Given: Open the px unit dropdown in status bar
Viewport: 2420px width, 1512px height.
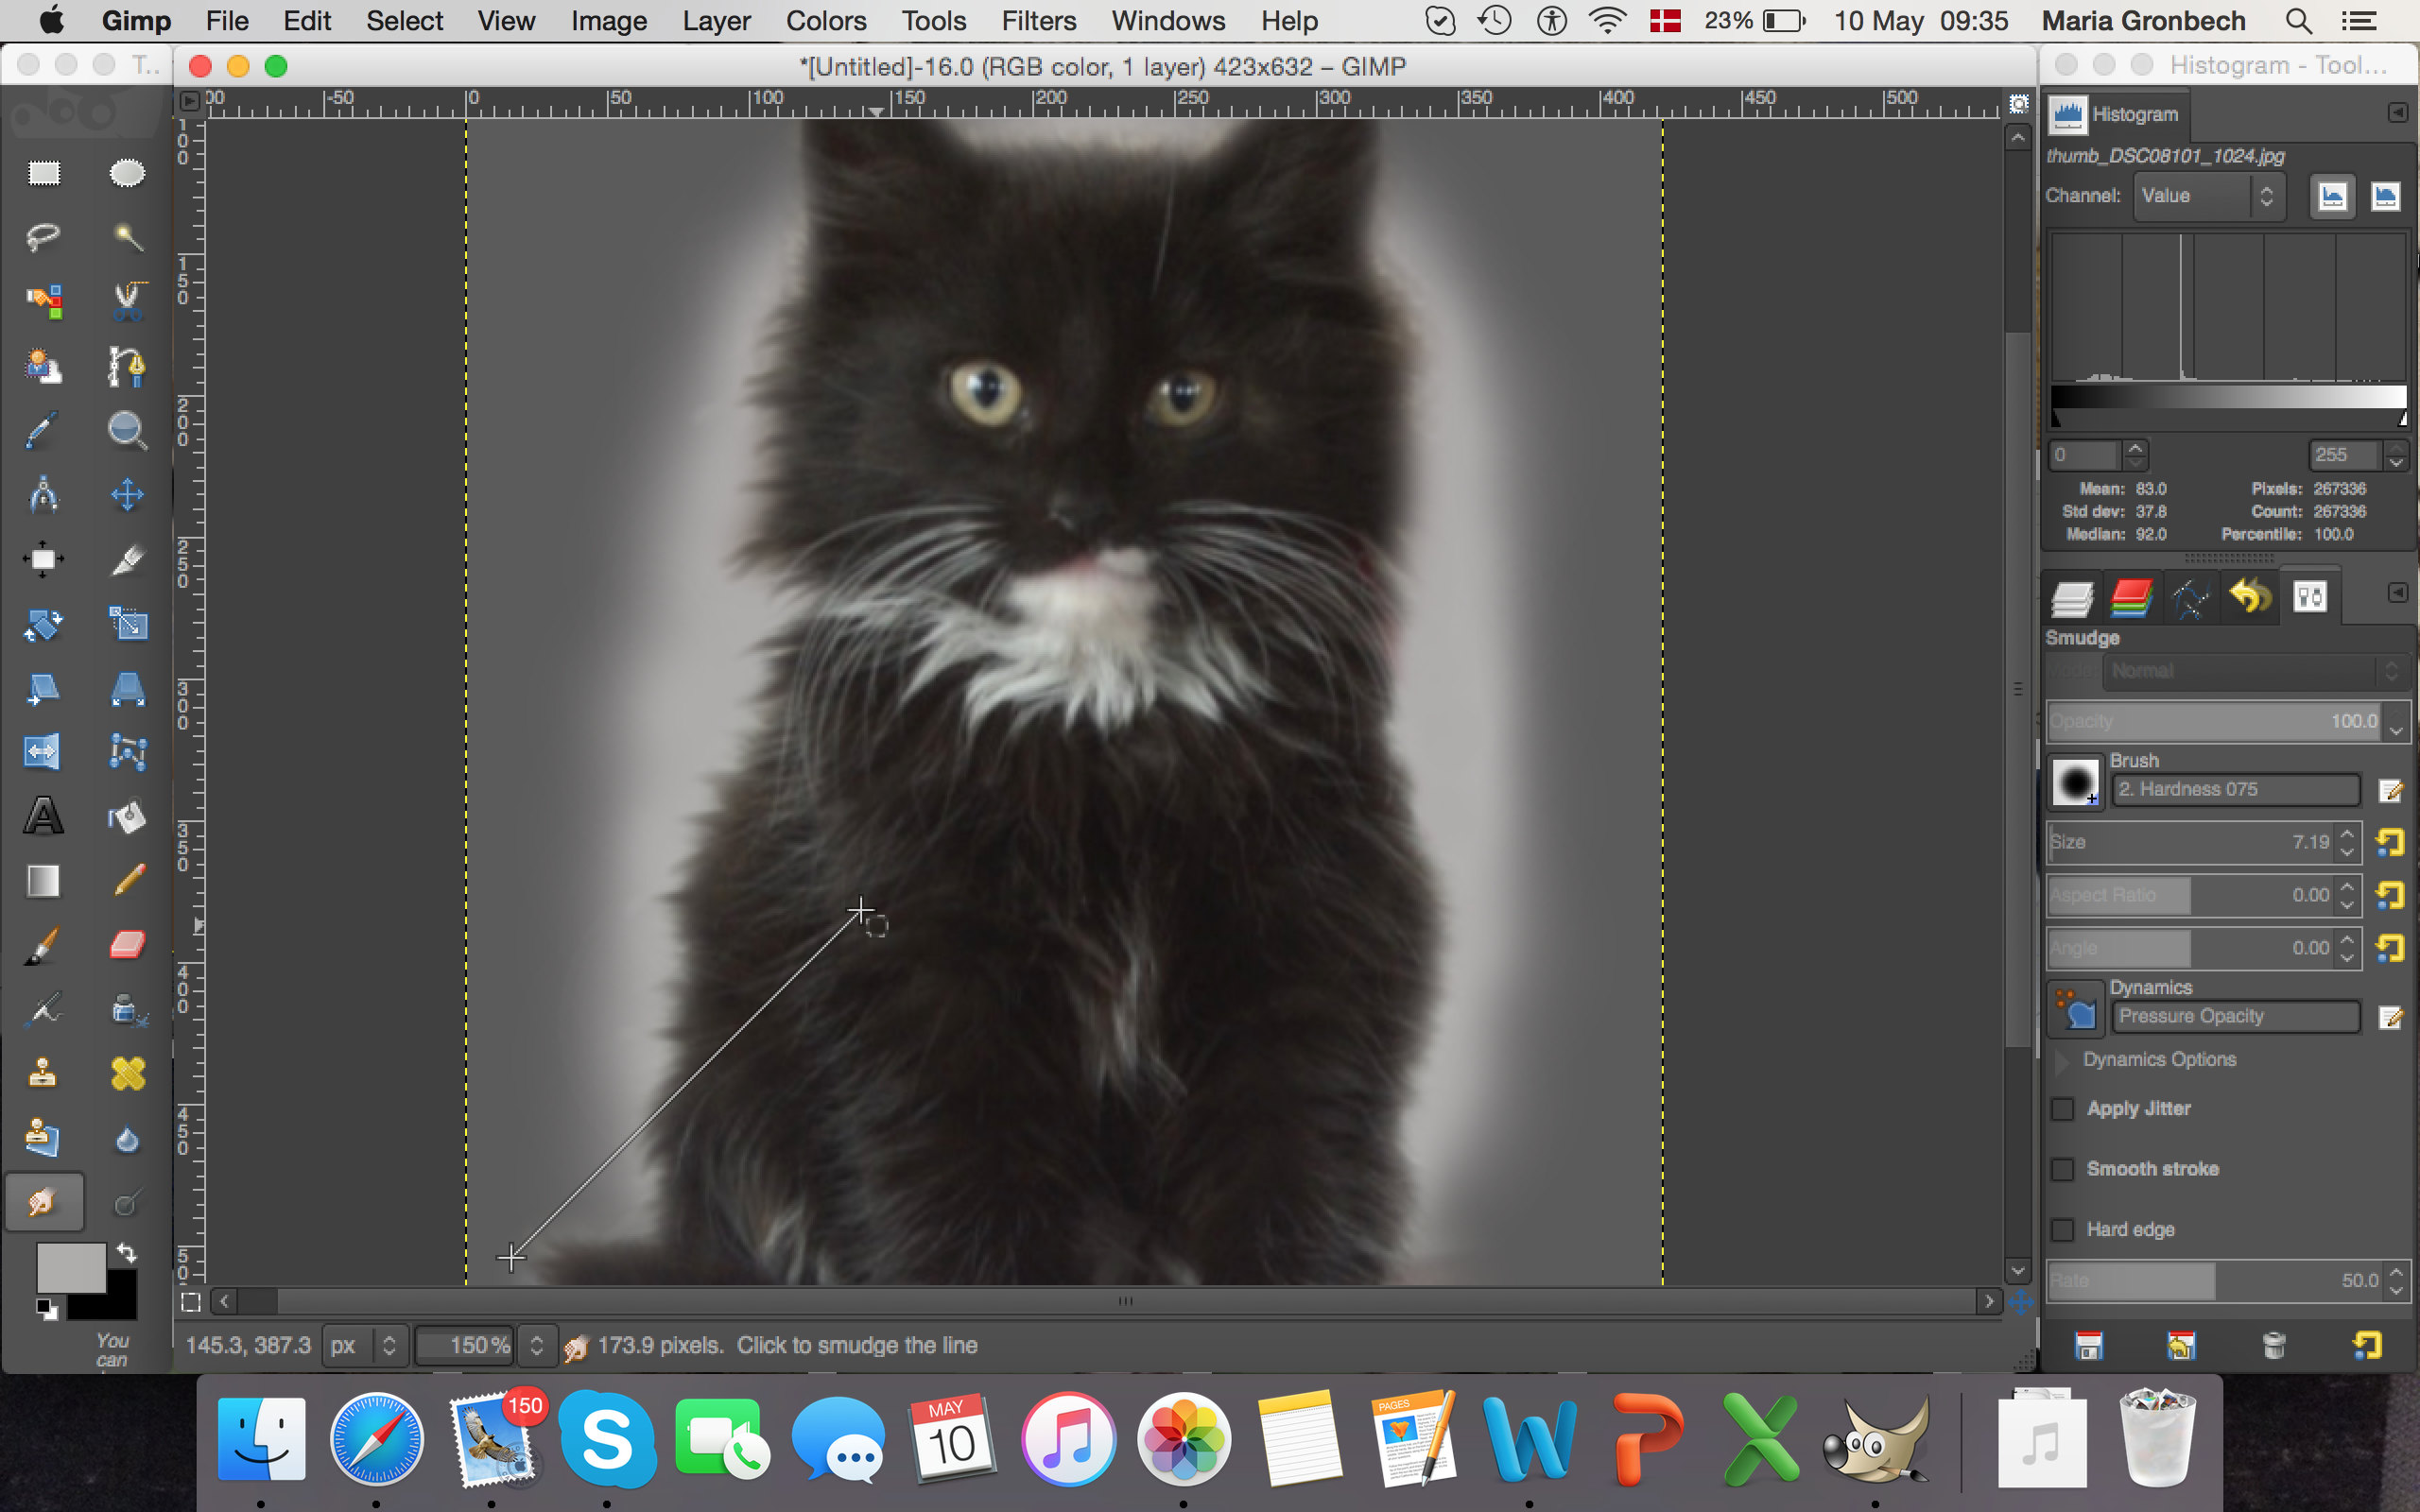Looking at the screenshot, I should point(363,1345).
